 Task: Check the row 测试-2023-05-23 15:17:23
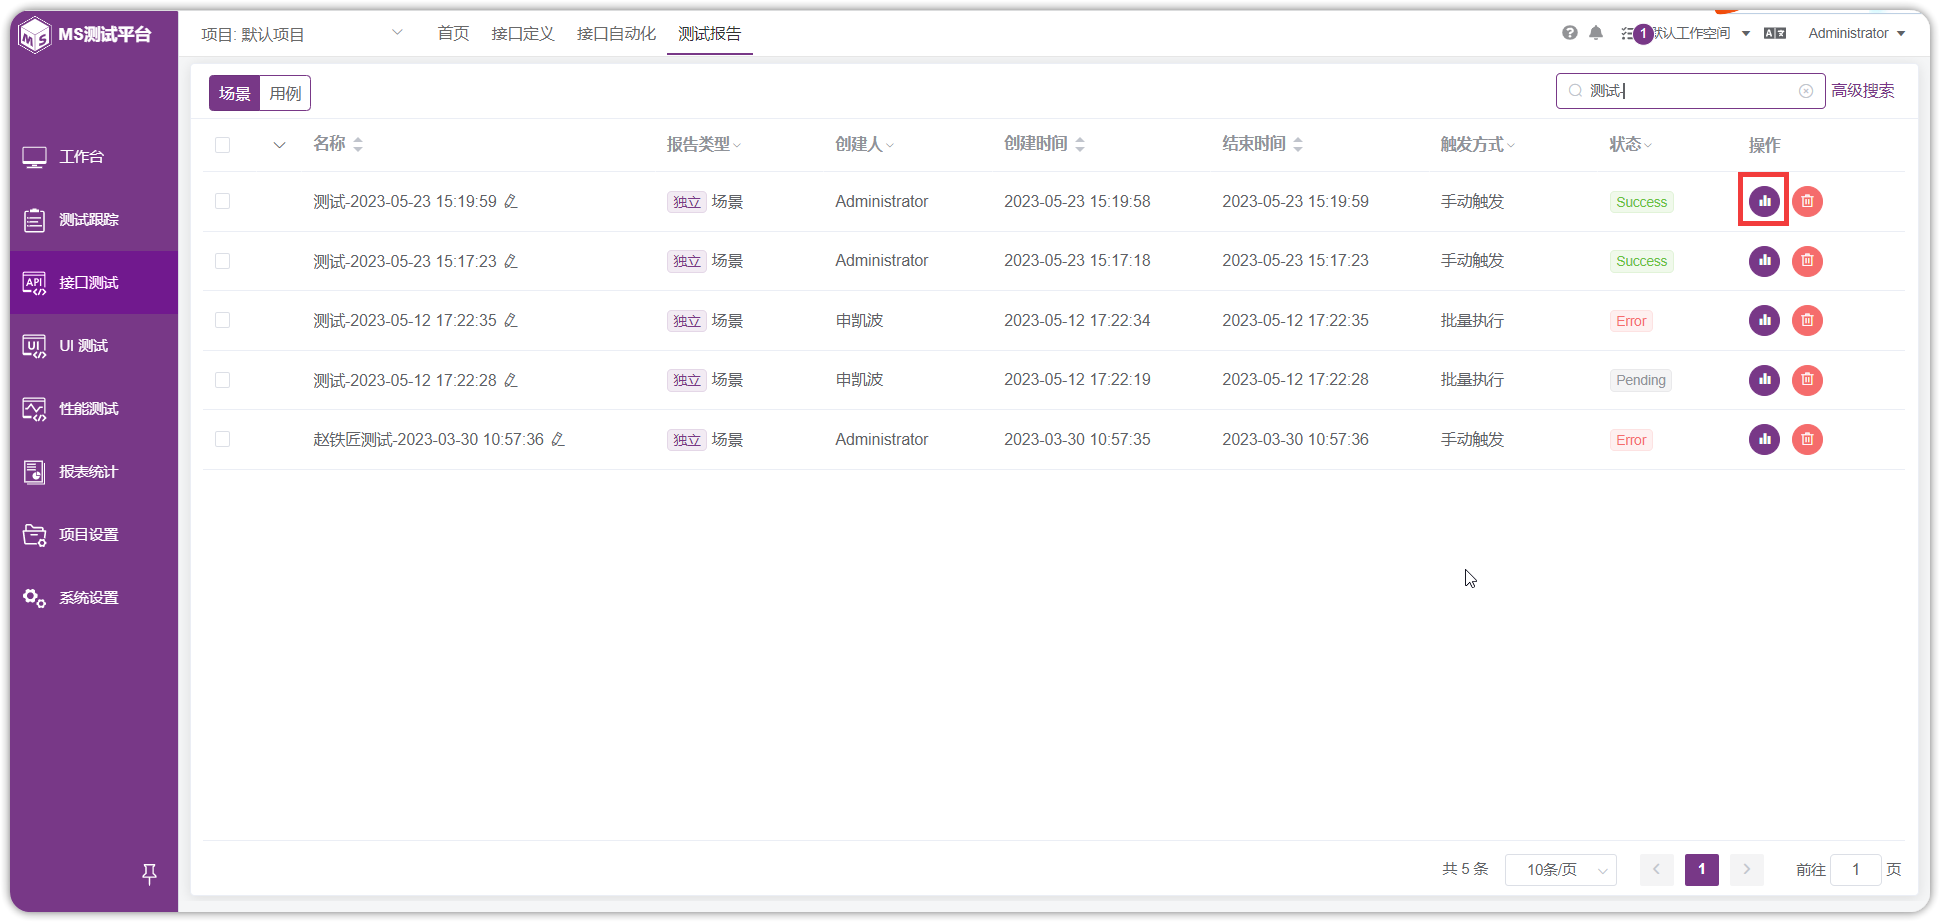[x=222, y=261]
